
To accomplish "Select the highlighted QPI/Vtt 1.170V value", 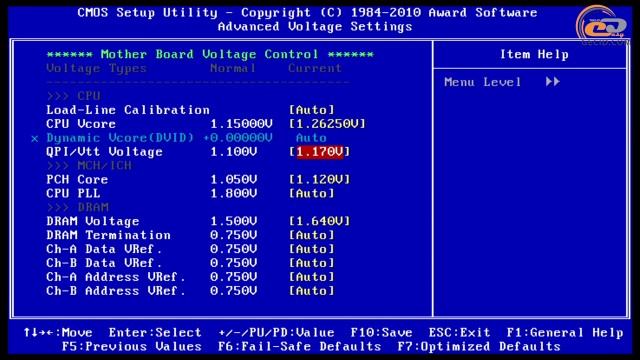I will (x=320, y=151).
